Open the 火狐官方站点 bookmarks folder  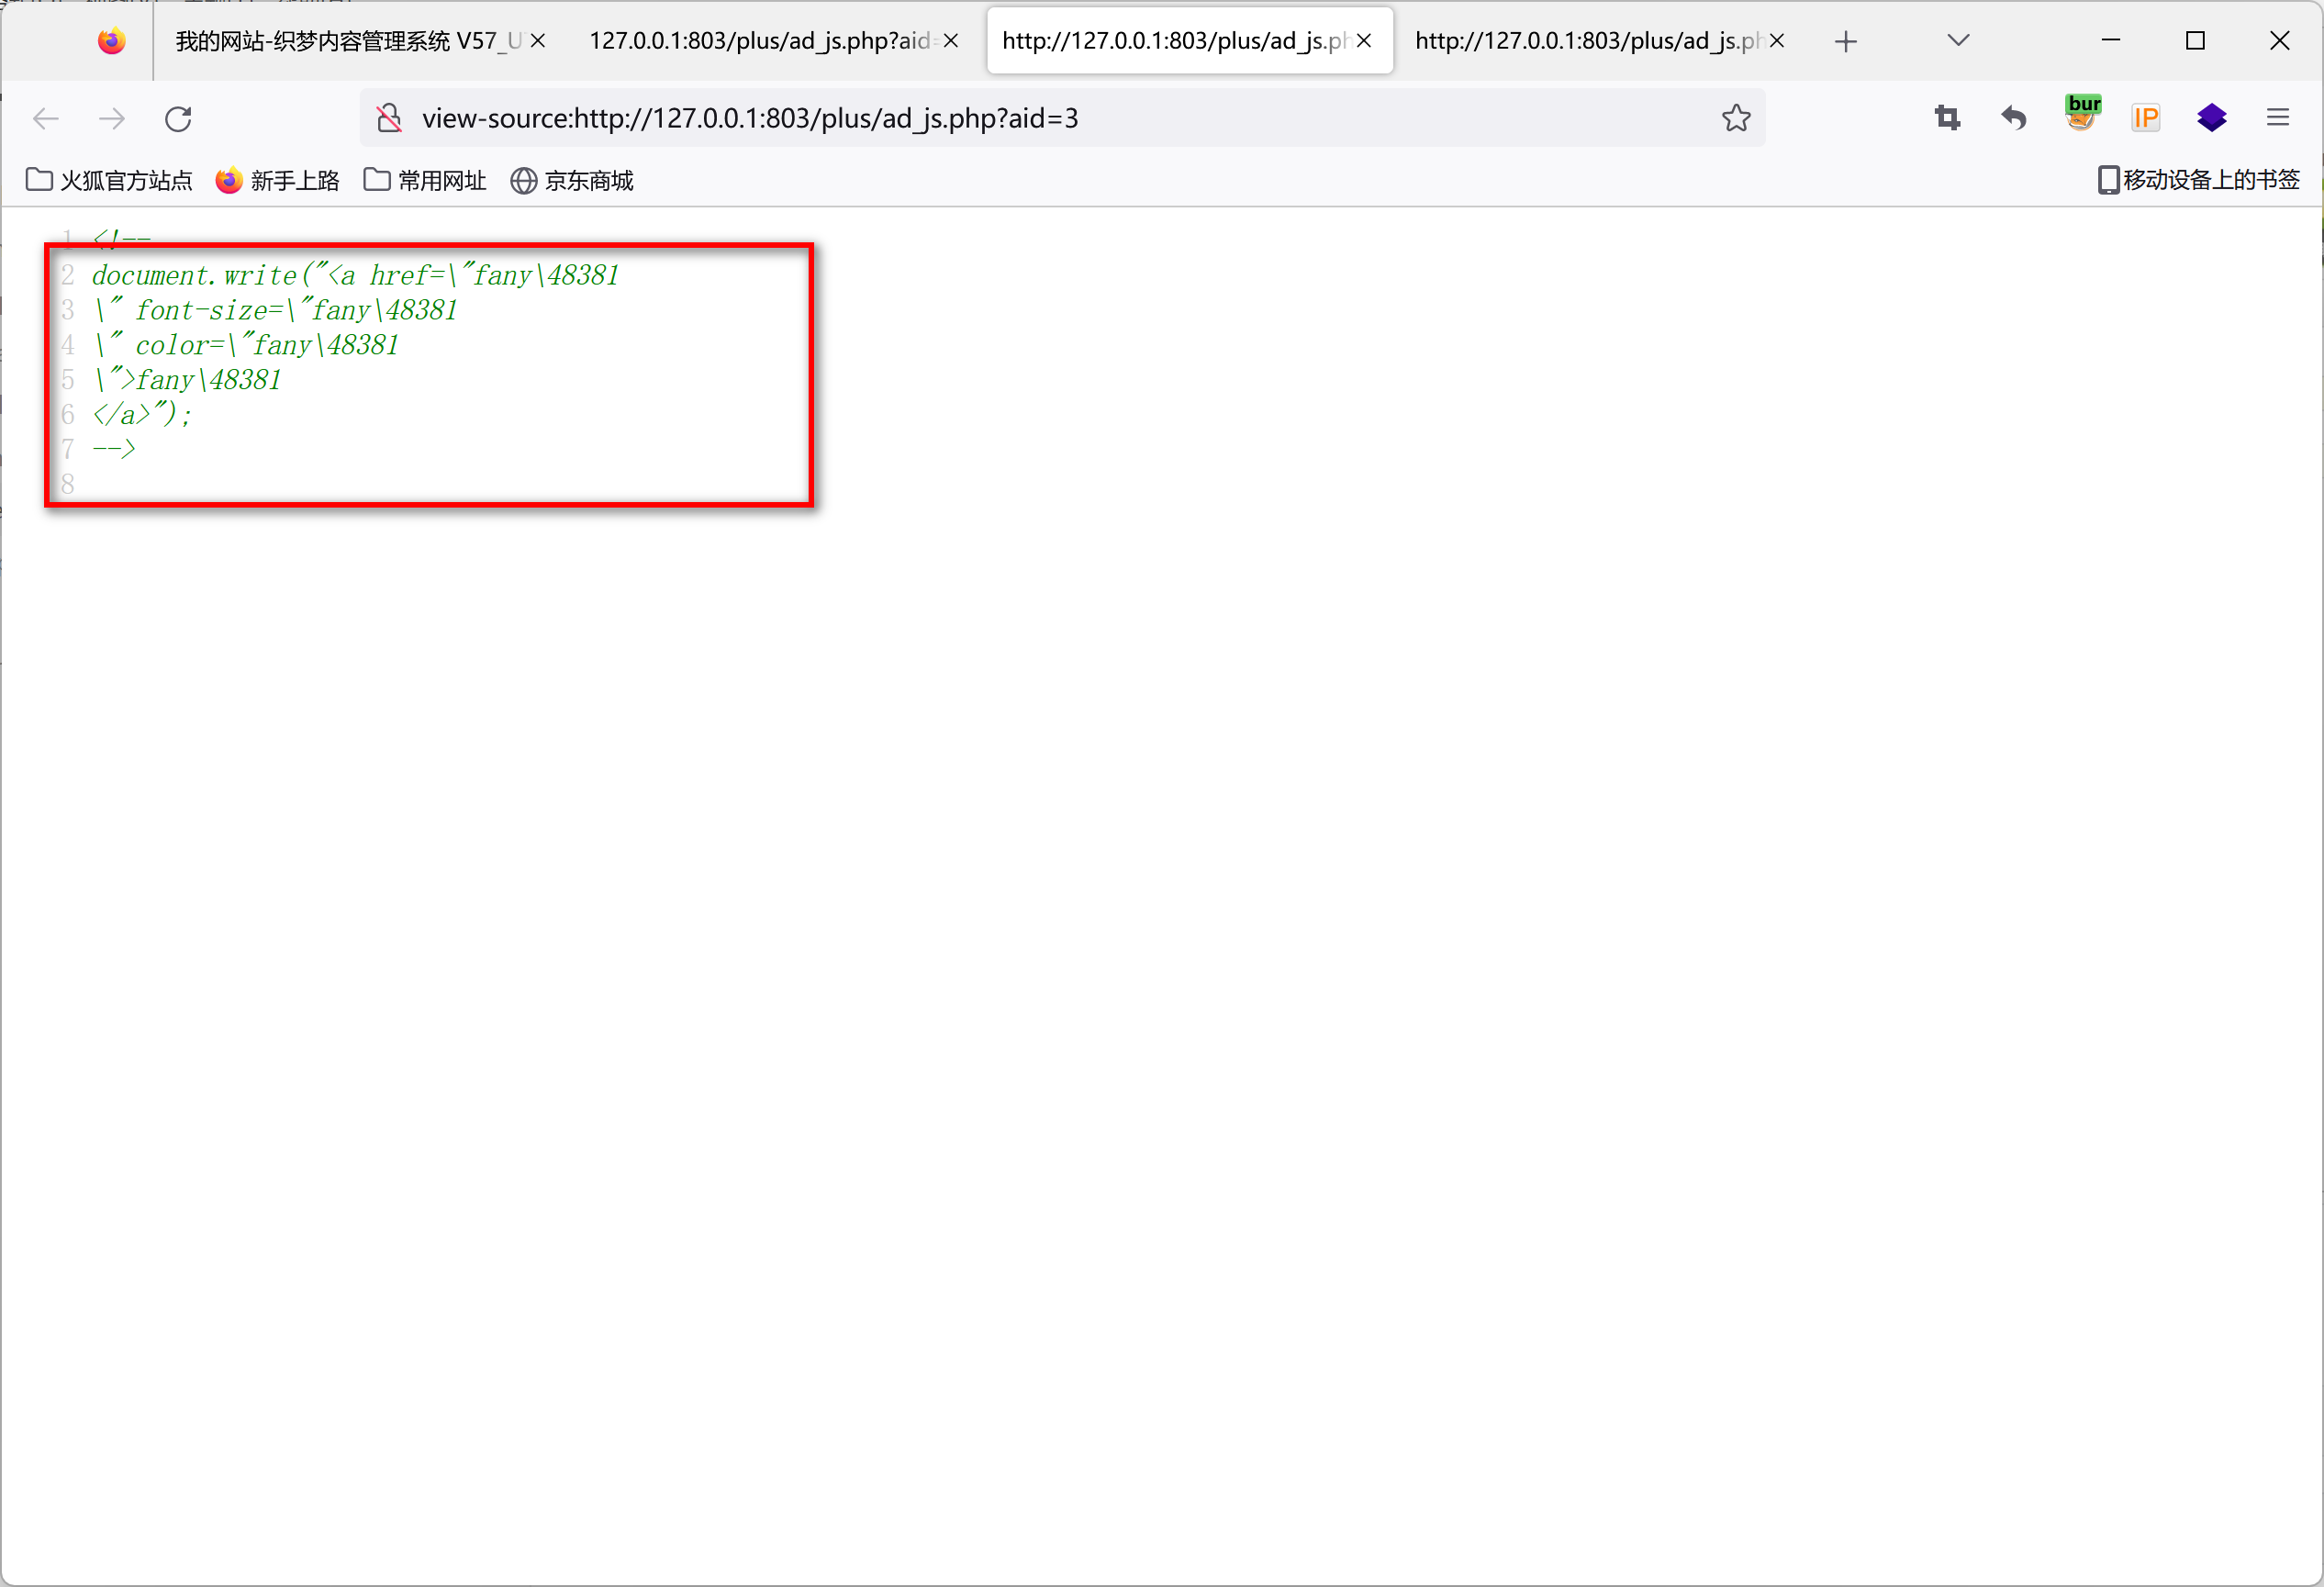pos(109,180)
